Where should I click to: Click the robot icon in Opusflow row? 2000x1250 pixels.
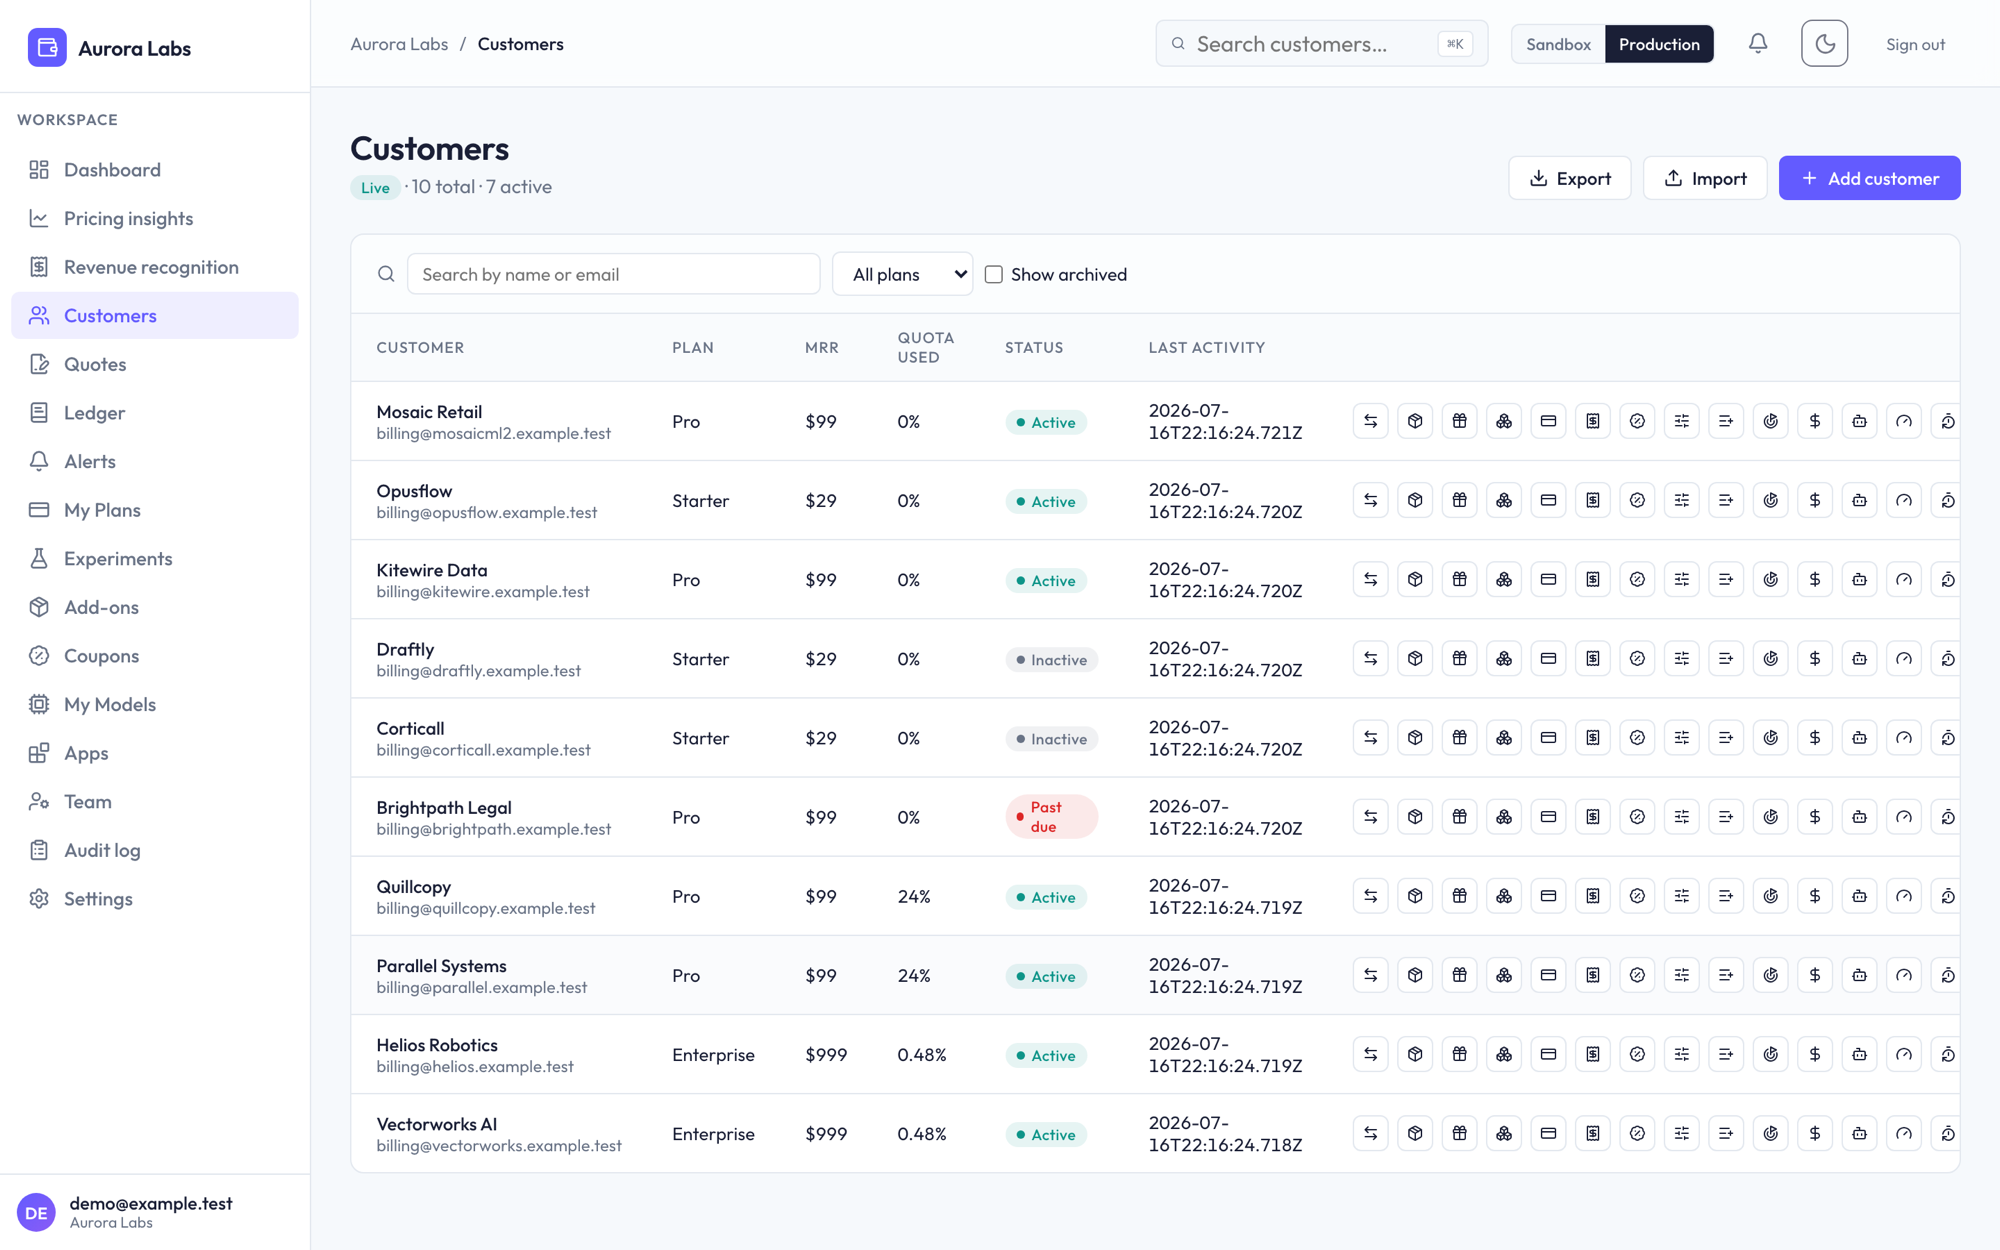pyautogui.click(x=1860, y=500)
